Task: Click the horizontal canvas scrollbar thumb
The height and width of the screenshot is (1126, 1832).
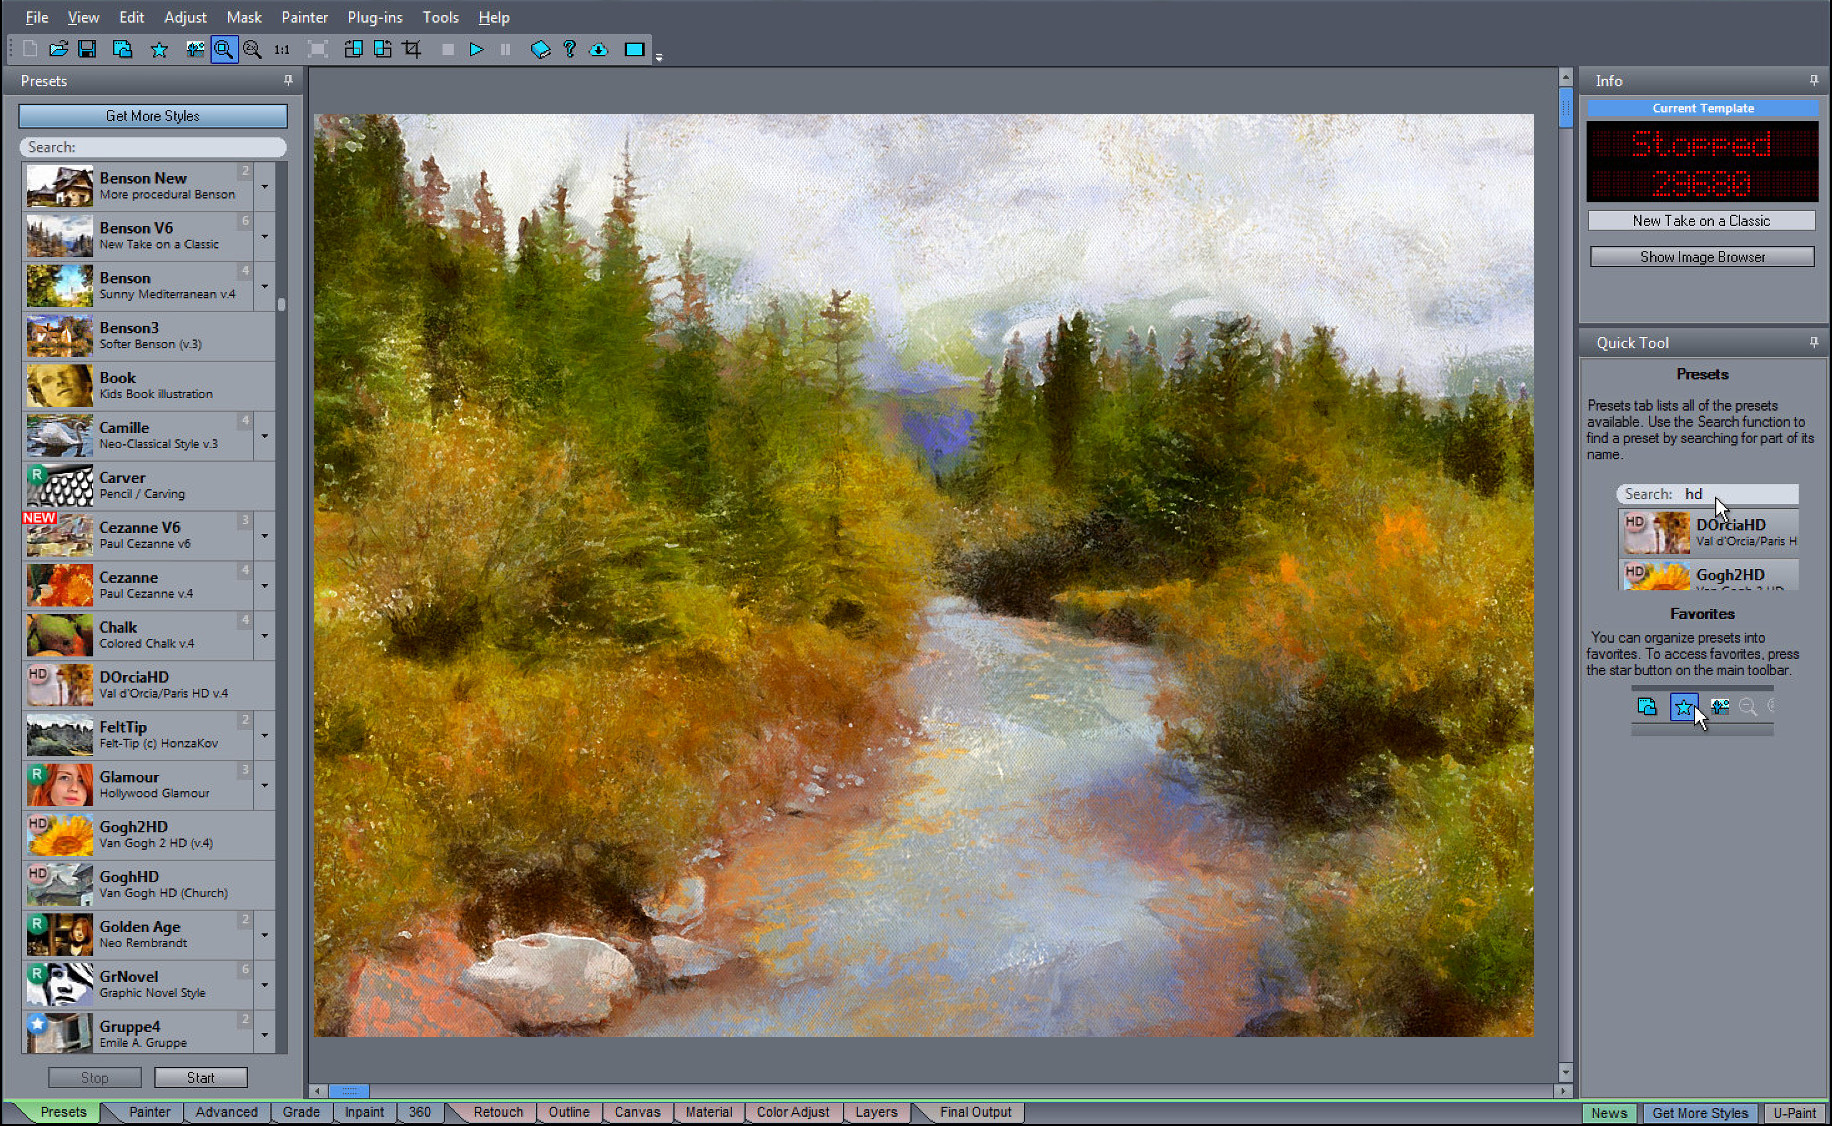Action: (349, 1091)
